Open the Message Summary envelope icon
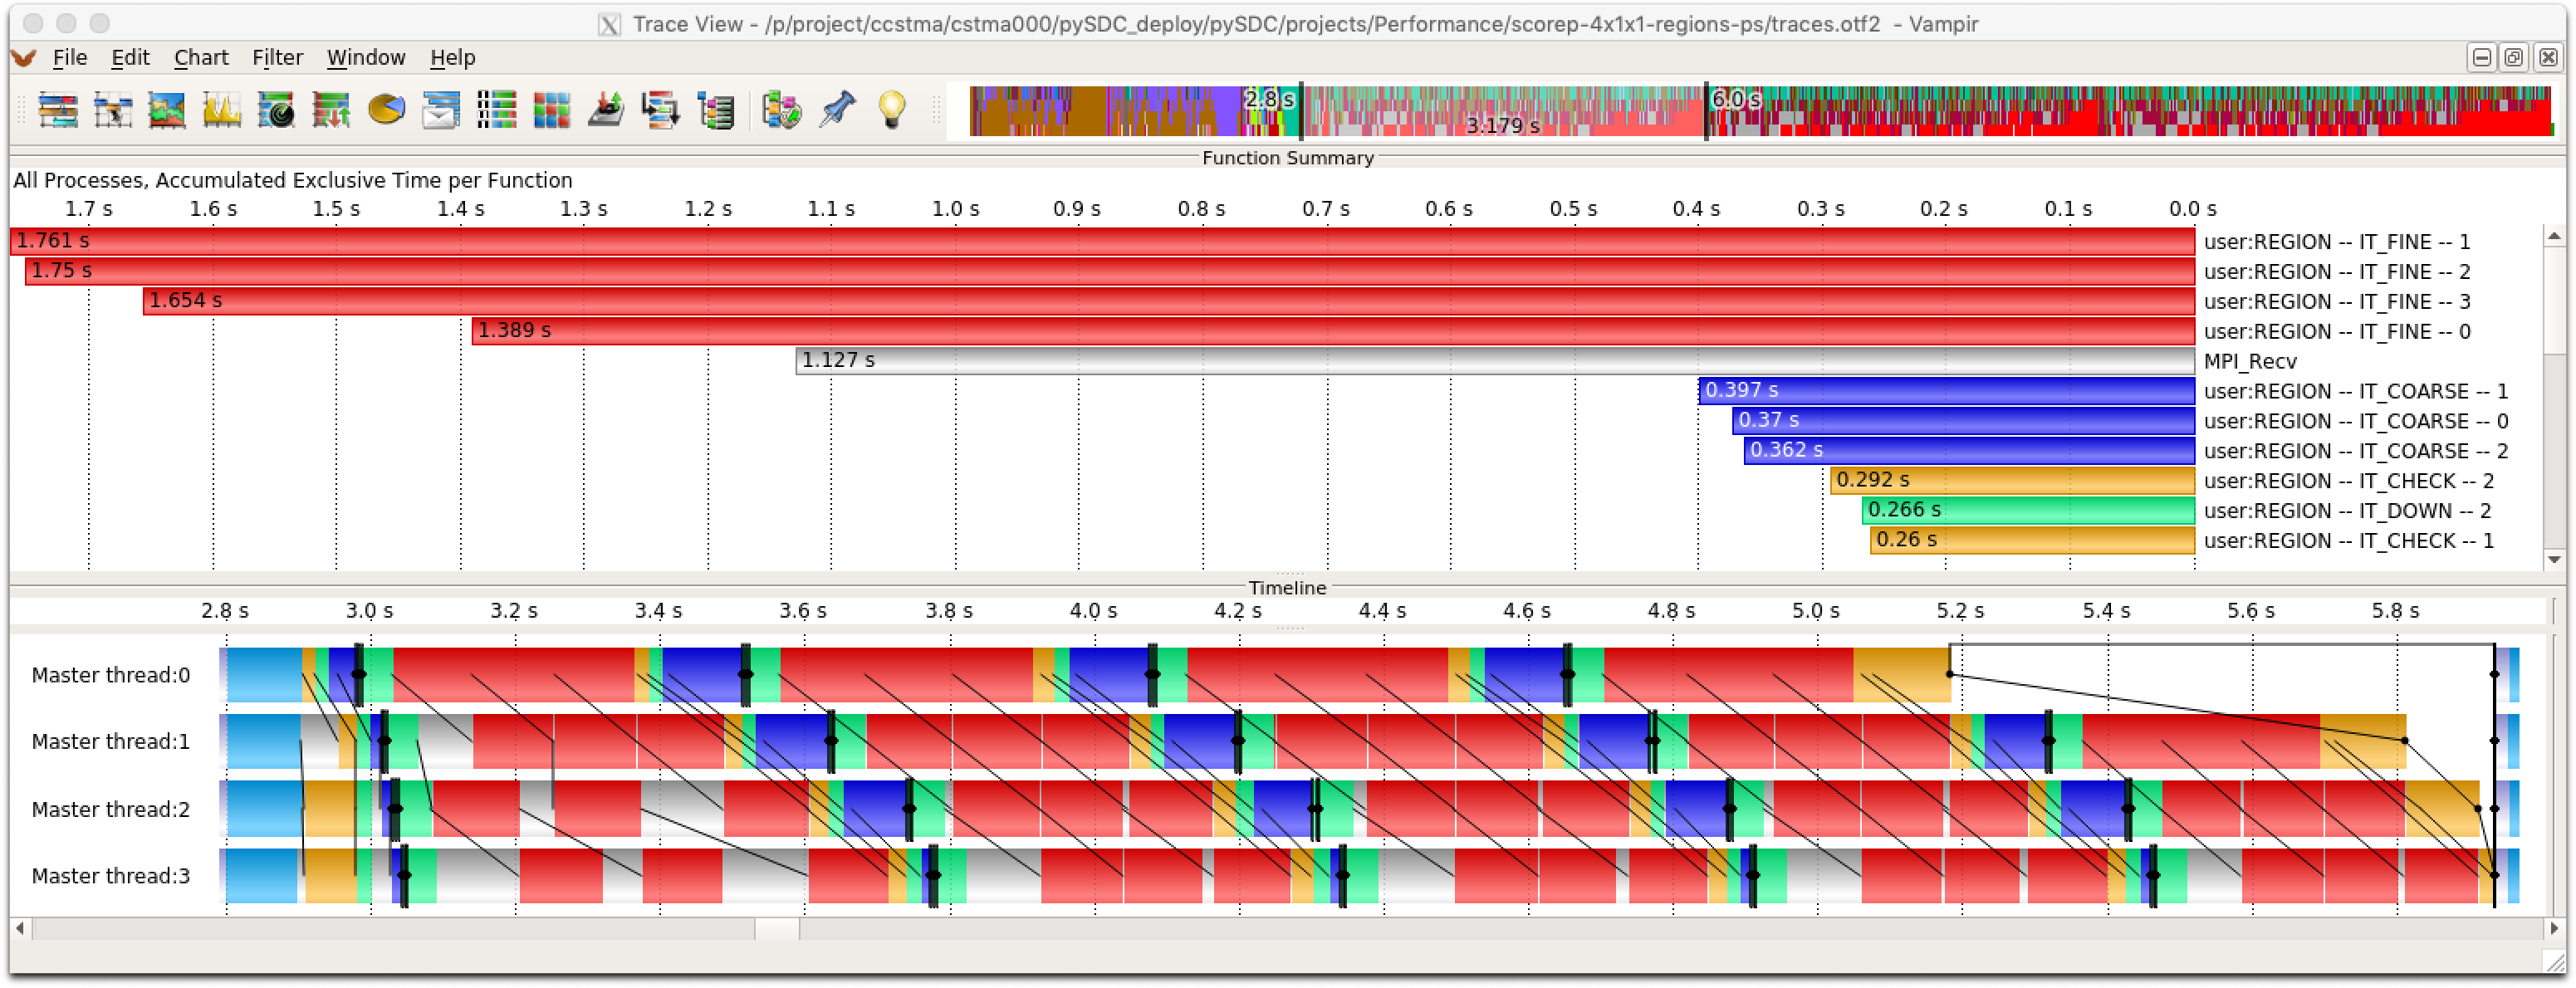2576x988 pixels. coord(440,109)
